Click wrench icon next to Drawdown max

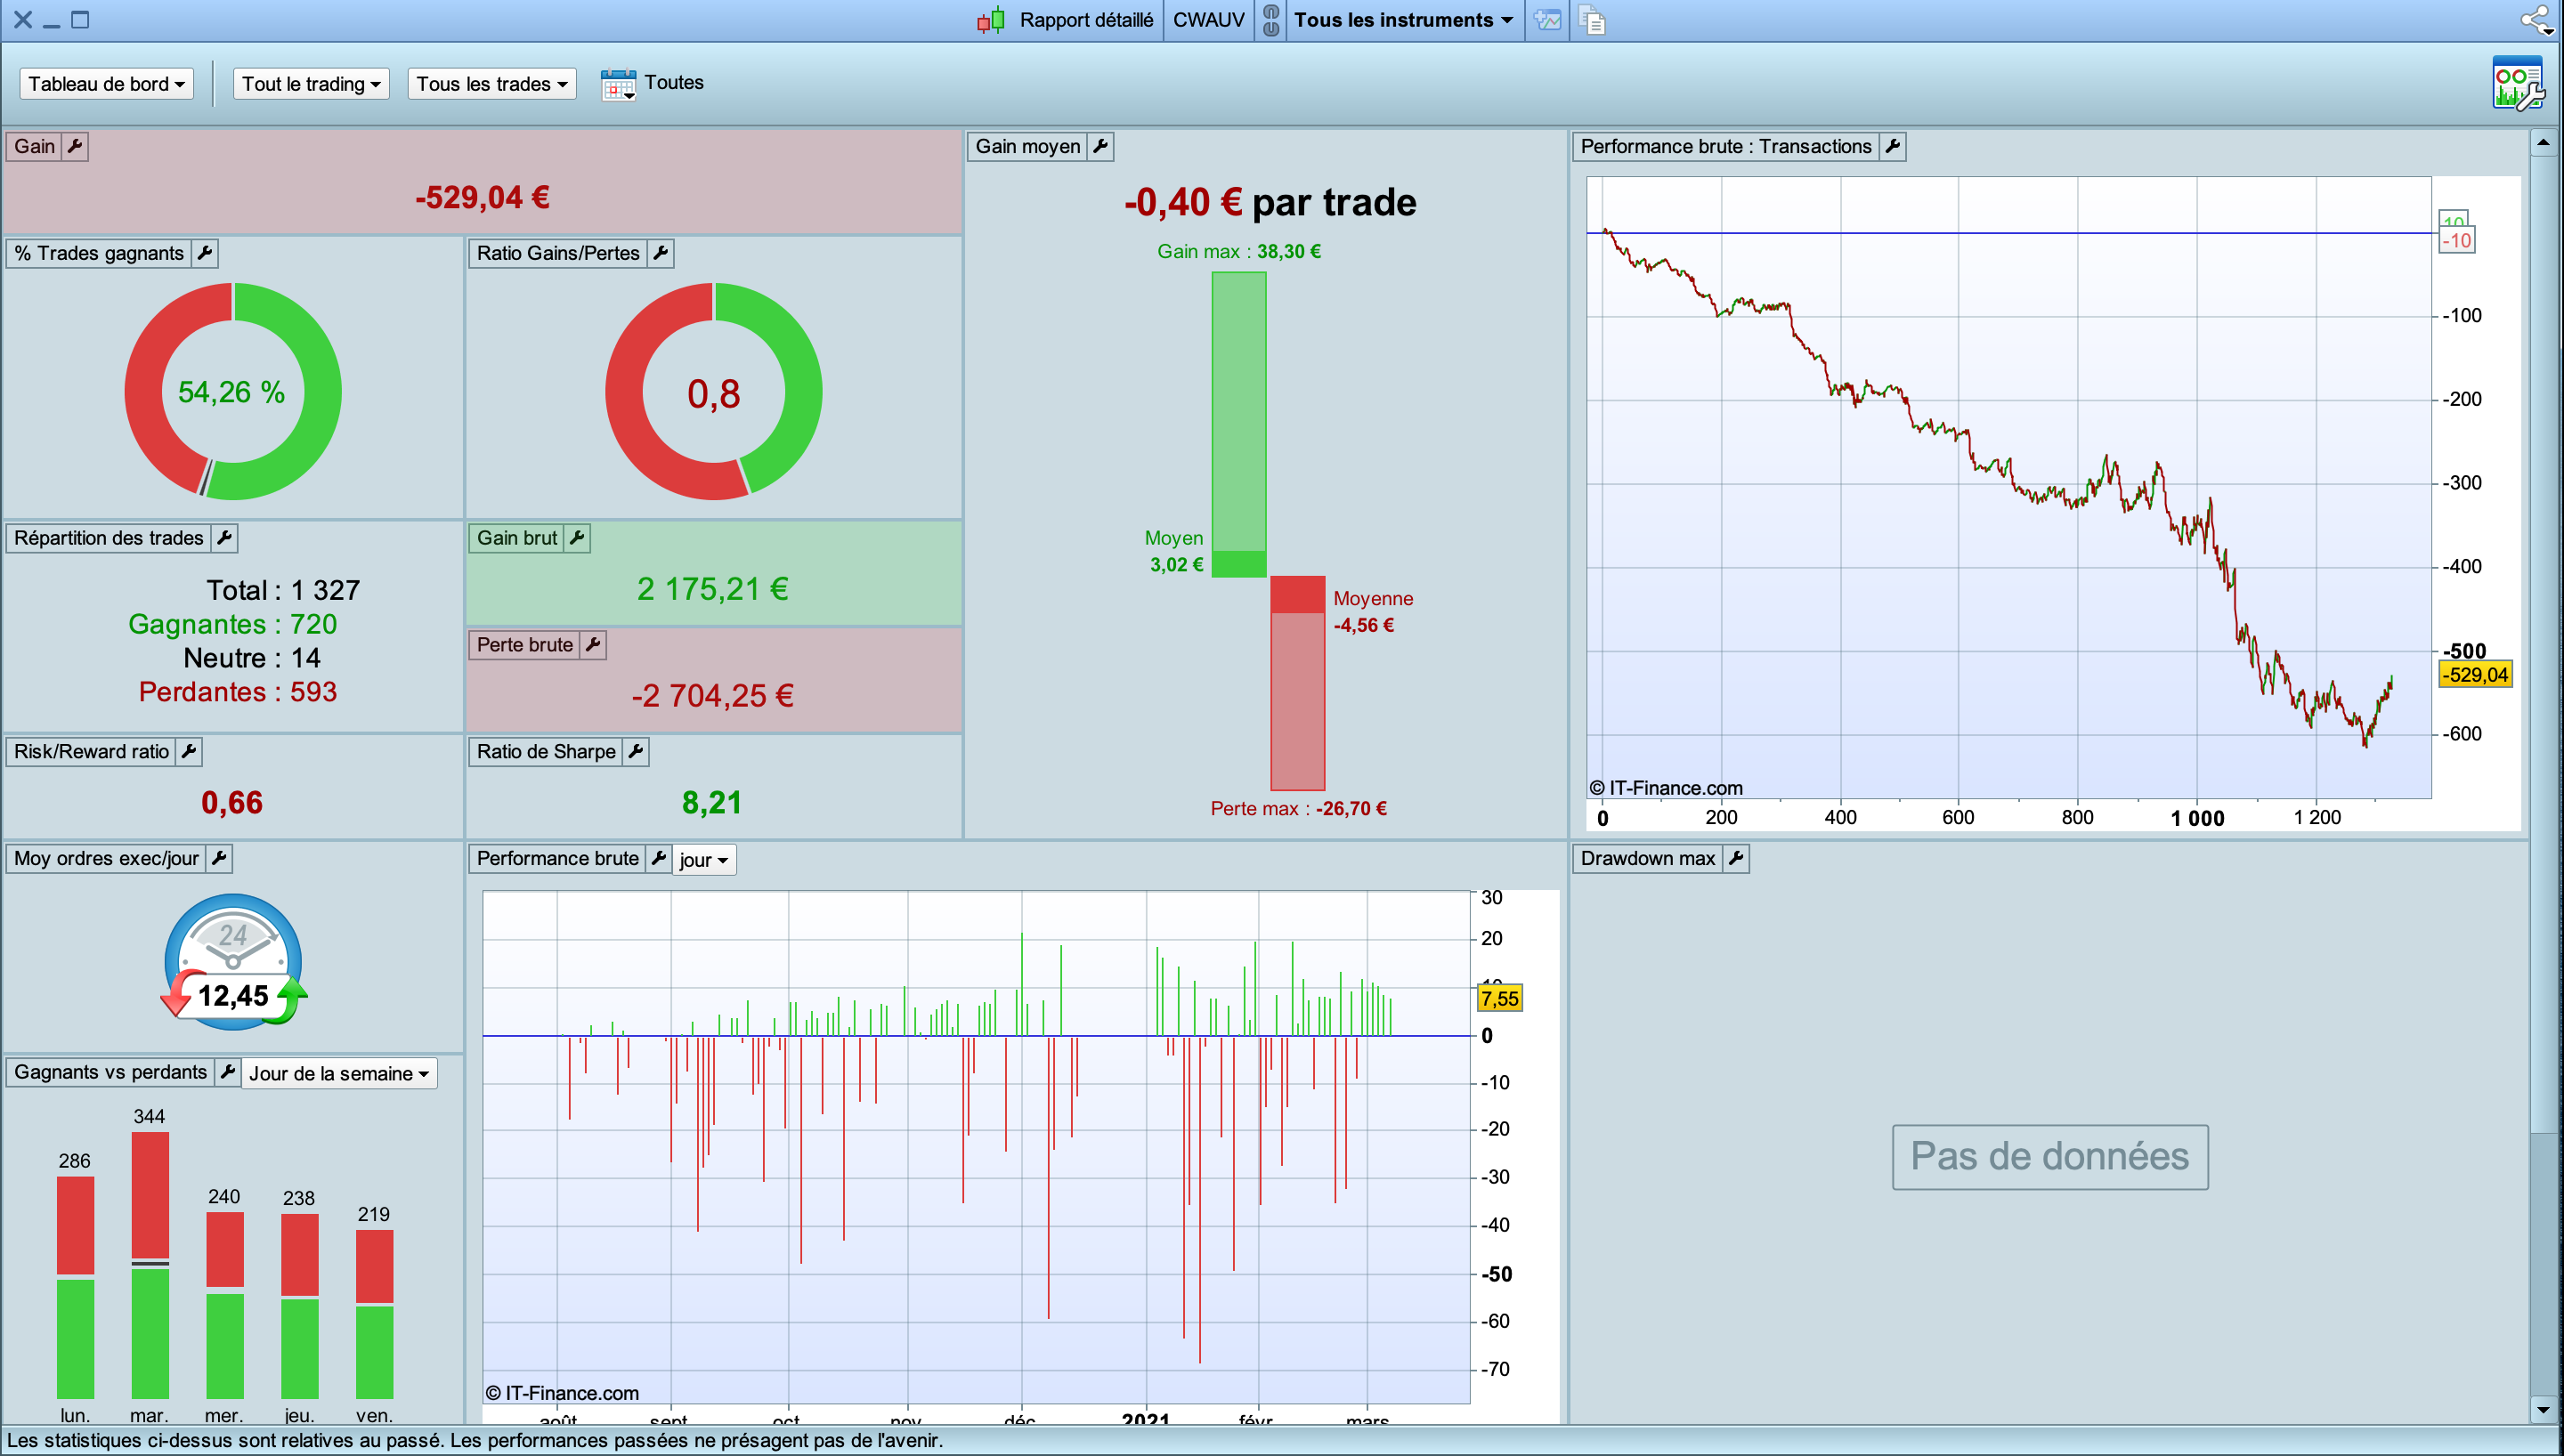[1736, 858]
